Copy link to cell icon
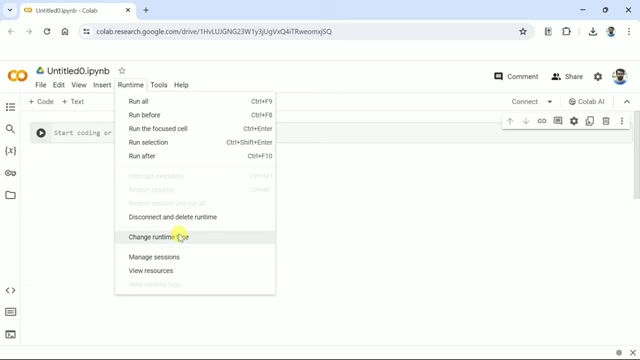This screenshot has width=640, height=360. (x=542, y=121)
